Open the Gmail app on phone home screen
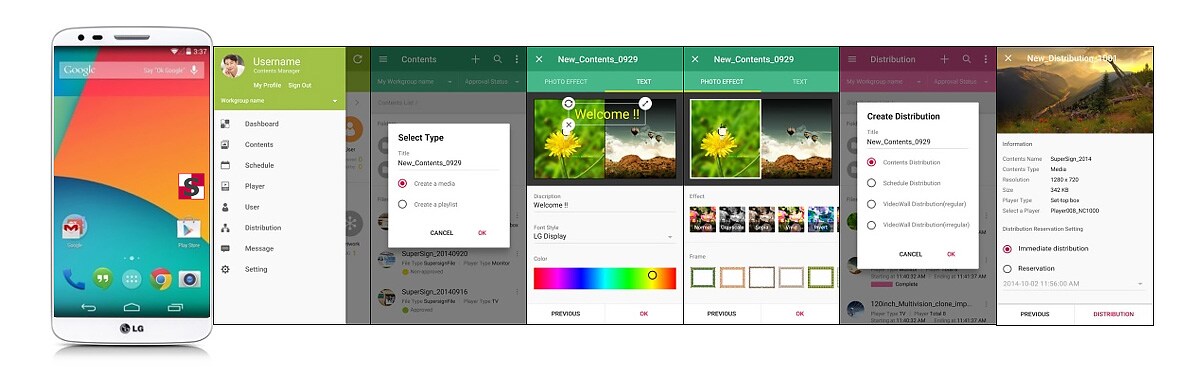The image size is (1200, 380). click(x=74, y=228)
